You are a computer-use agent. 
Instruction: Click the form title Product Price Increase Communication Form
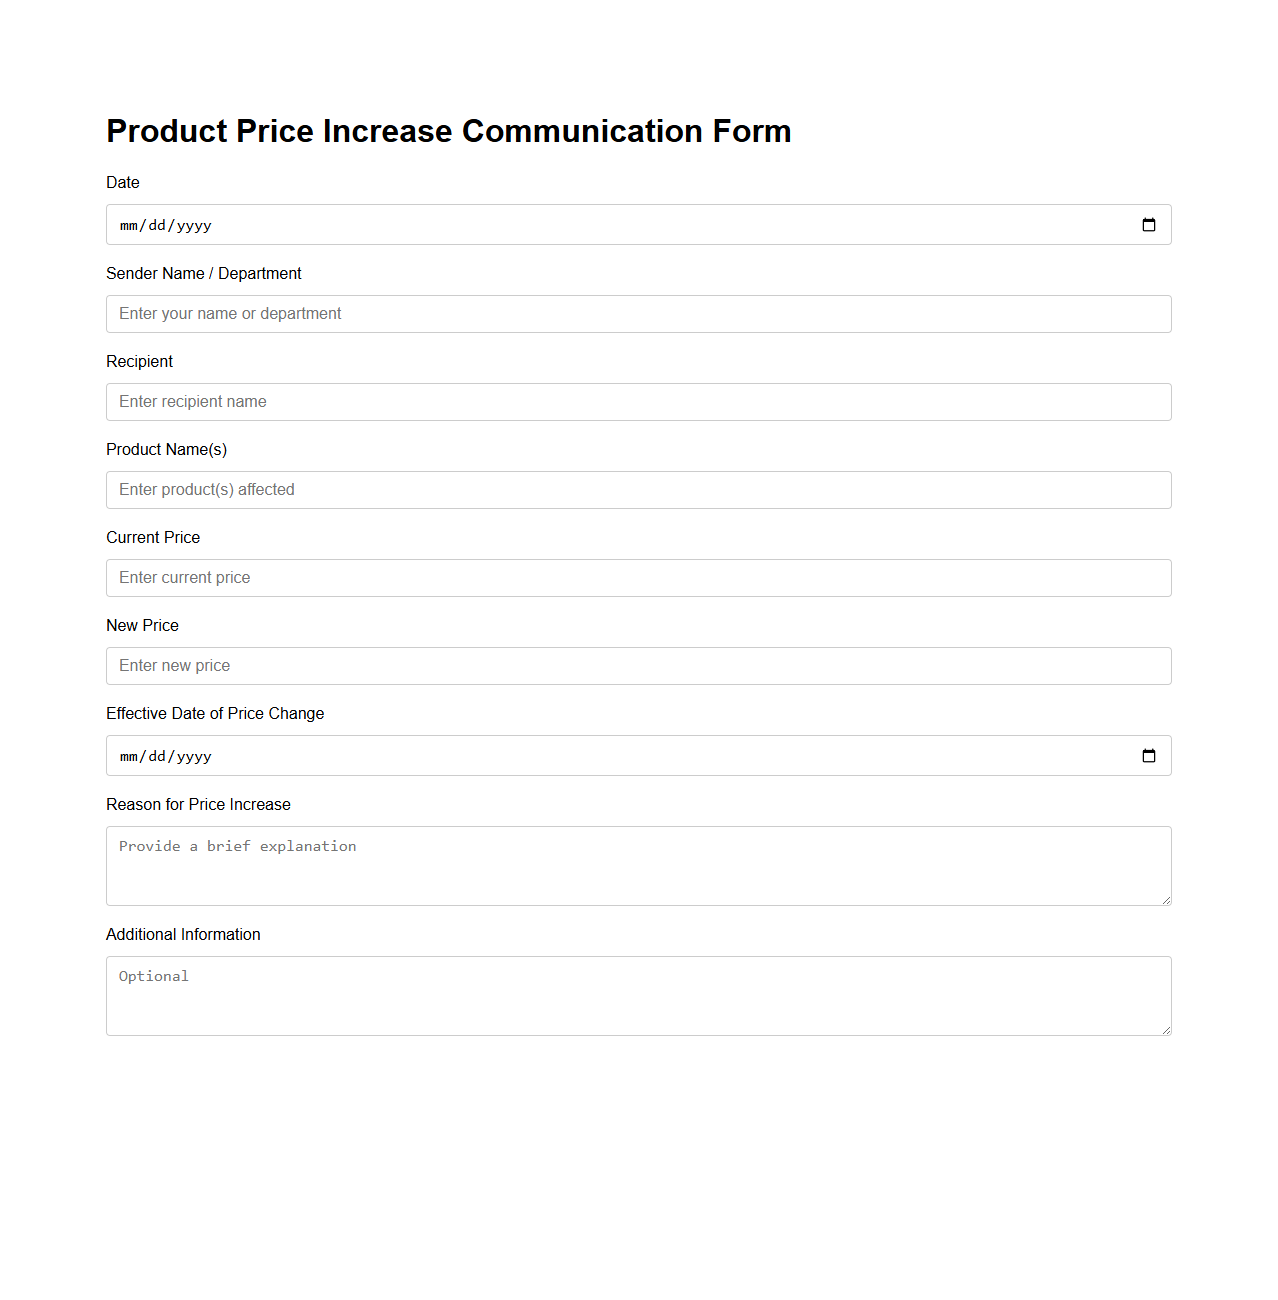point(448,130)
